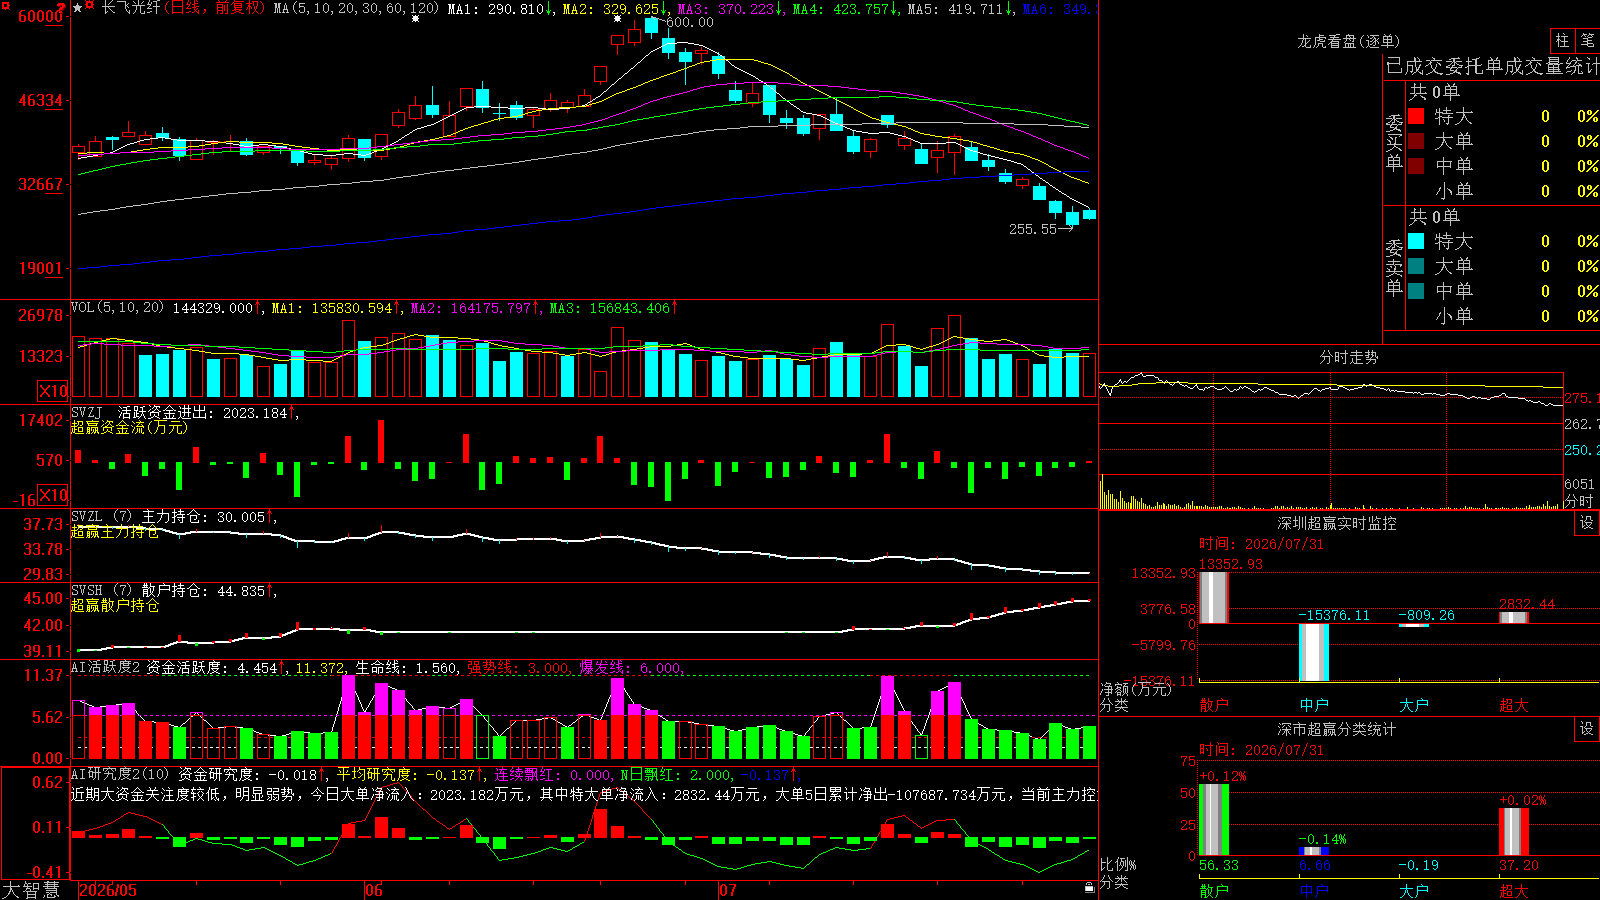Click the dark red 大单 buy-order swatch

(1416, 141)
